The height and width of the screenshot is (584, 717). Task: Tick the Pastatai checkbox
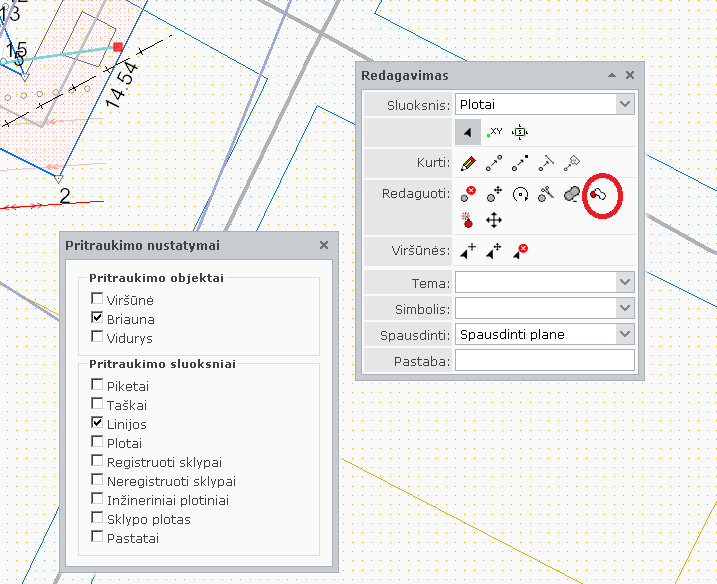pos(97,536)
